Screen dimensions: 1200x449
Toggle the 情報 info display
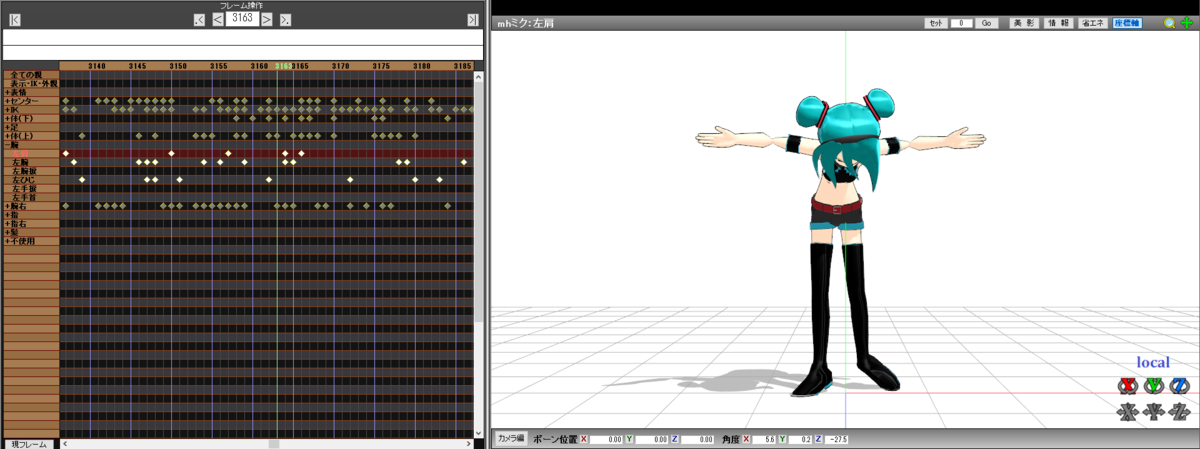click(1058, 23)
